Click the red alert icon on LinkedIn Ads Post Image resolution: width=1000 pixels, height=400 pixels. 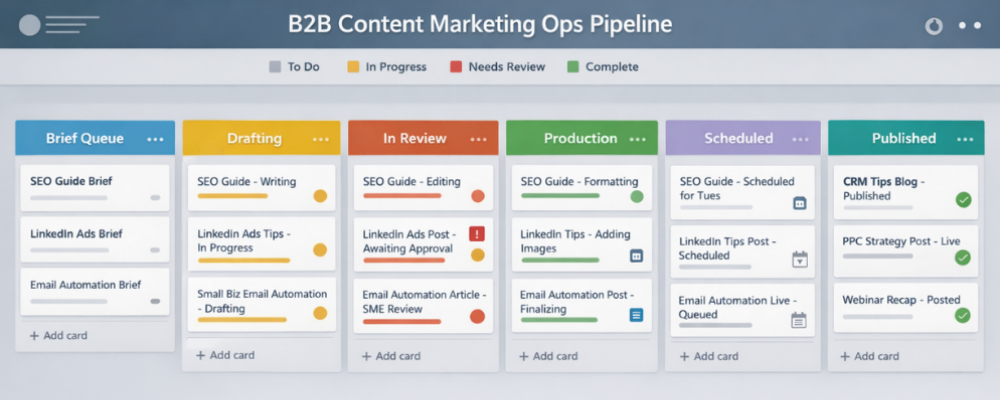coord(477,234)
